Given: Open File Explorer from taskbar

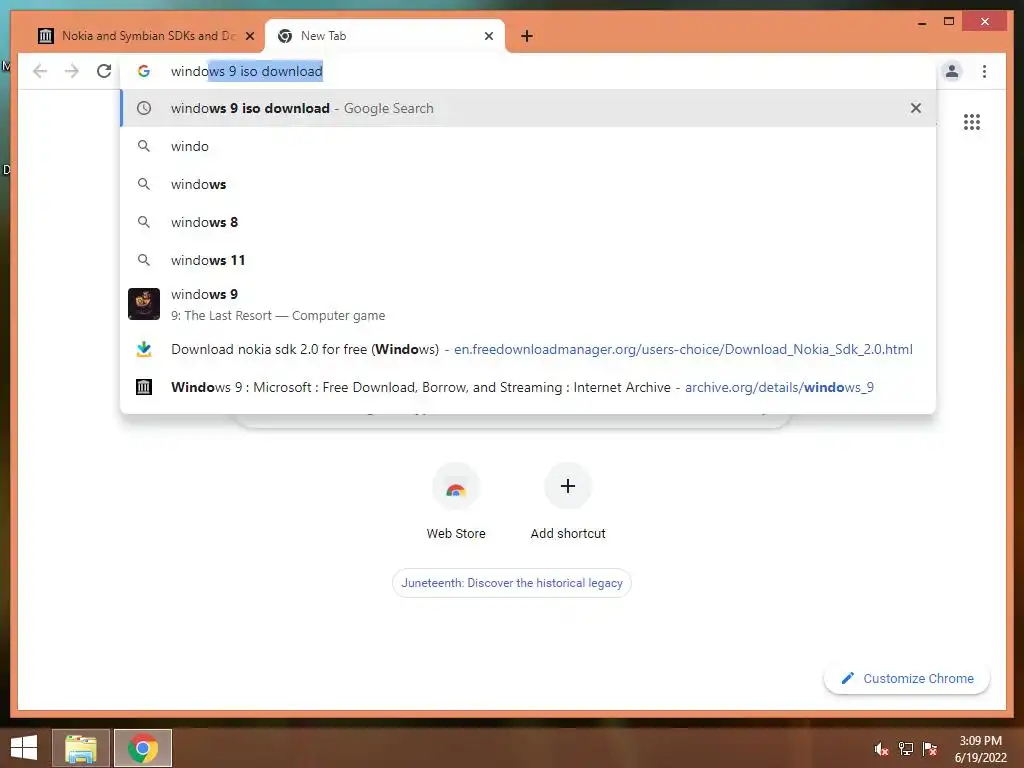Looking at the screenshot, I should (x=80, y=748).
